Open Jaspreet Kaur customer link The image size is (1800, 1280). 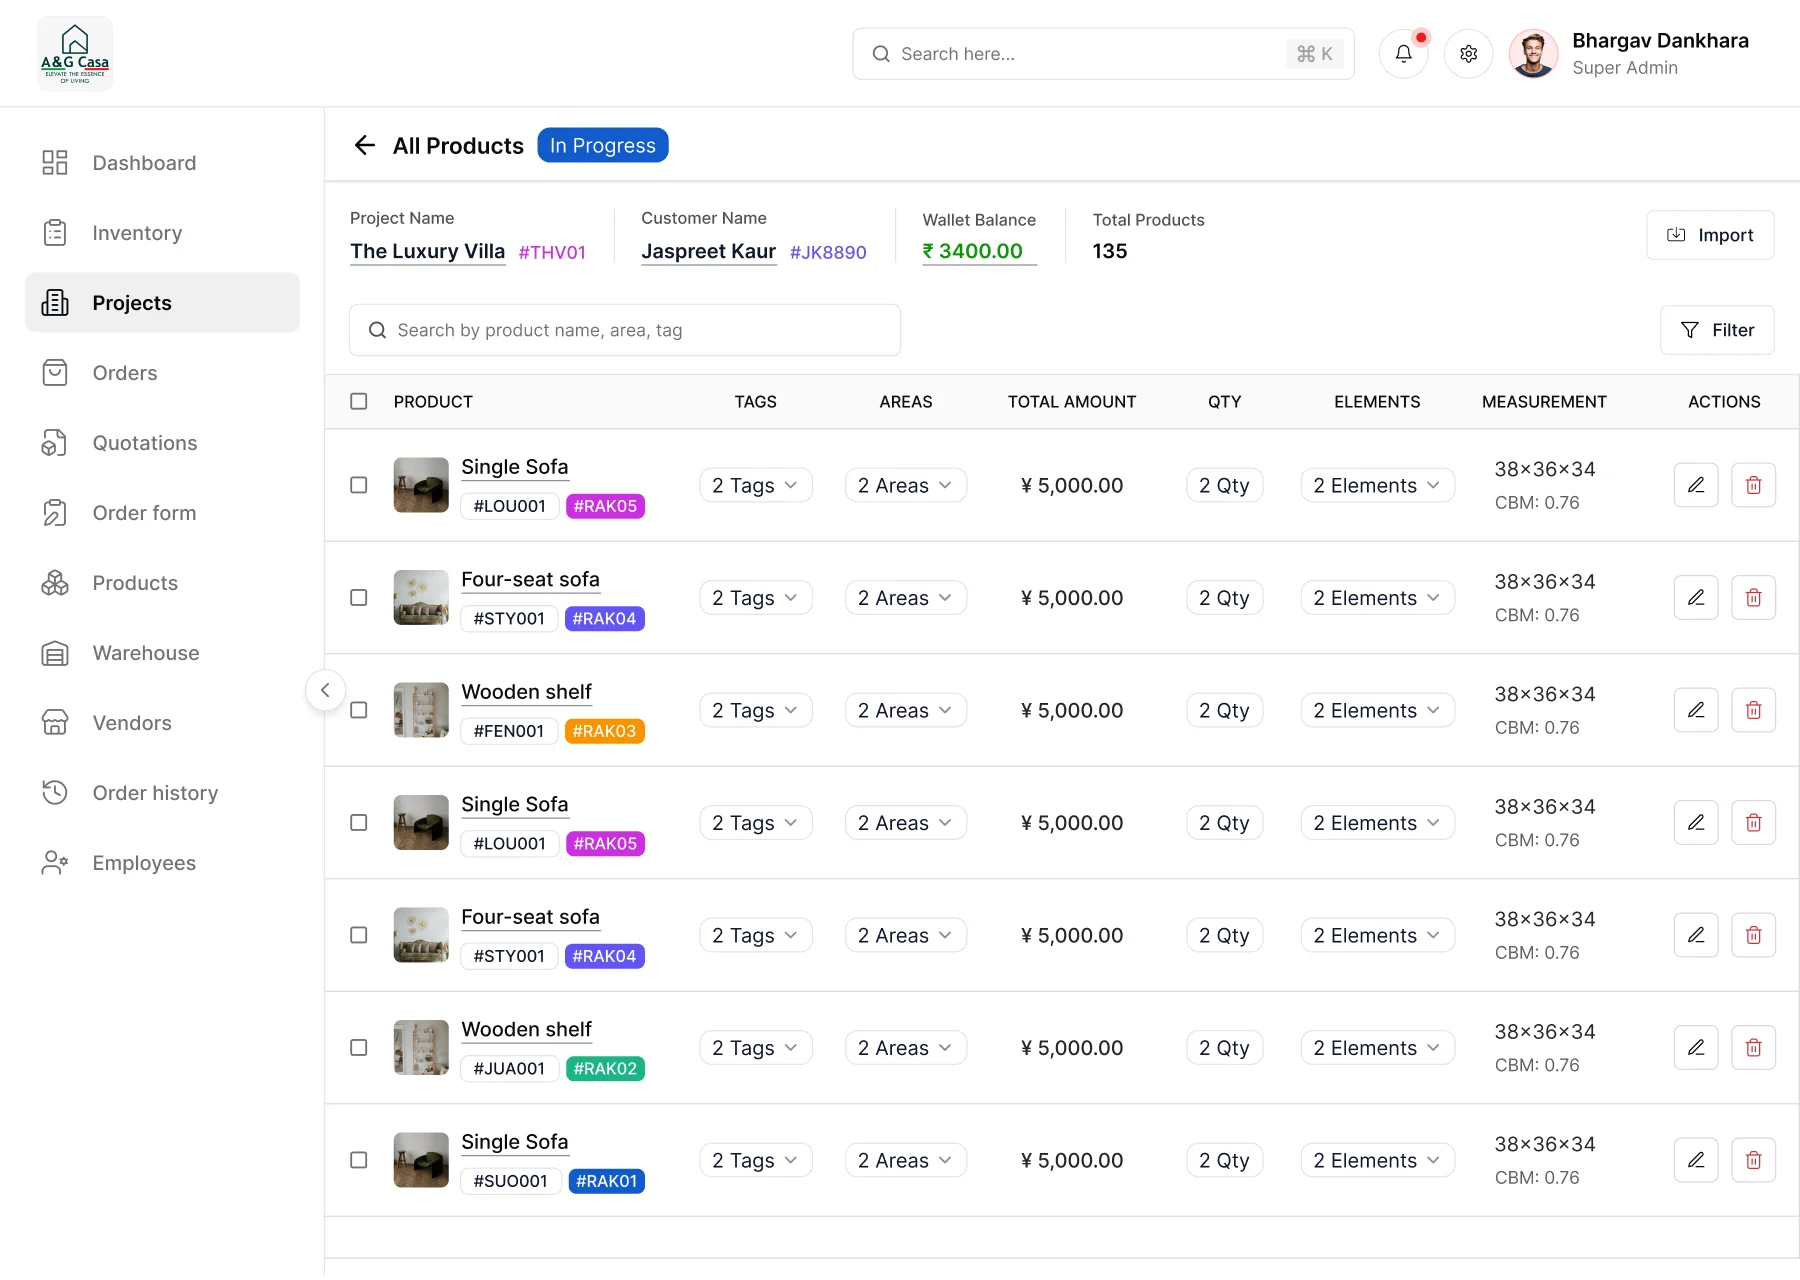coord(708,252)
